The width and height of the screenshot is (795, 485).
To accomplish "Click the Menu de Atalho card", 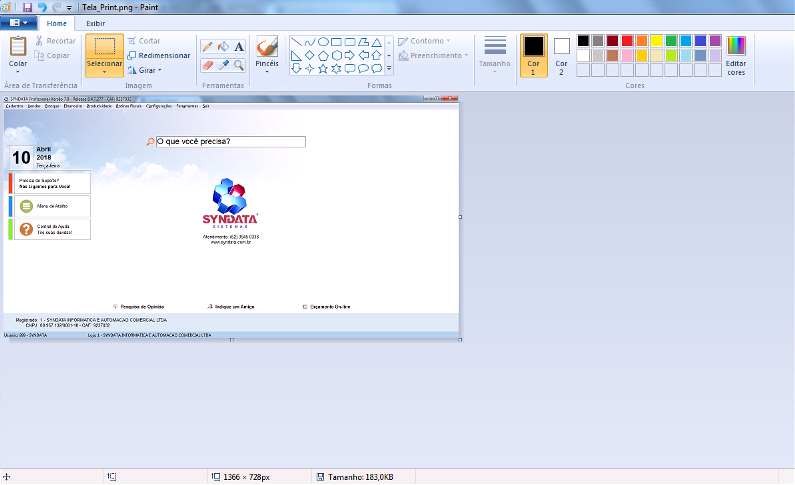I will pos(50,206).
